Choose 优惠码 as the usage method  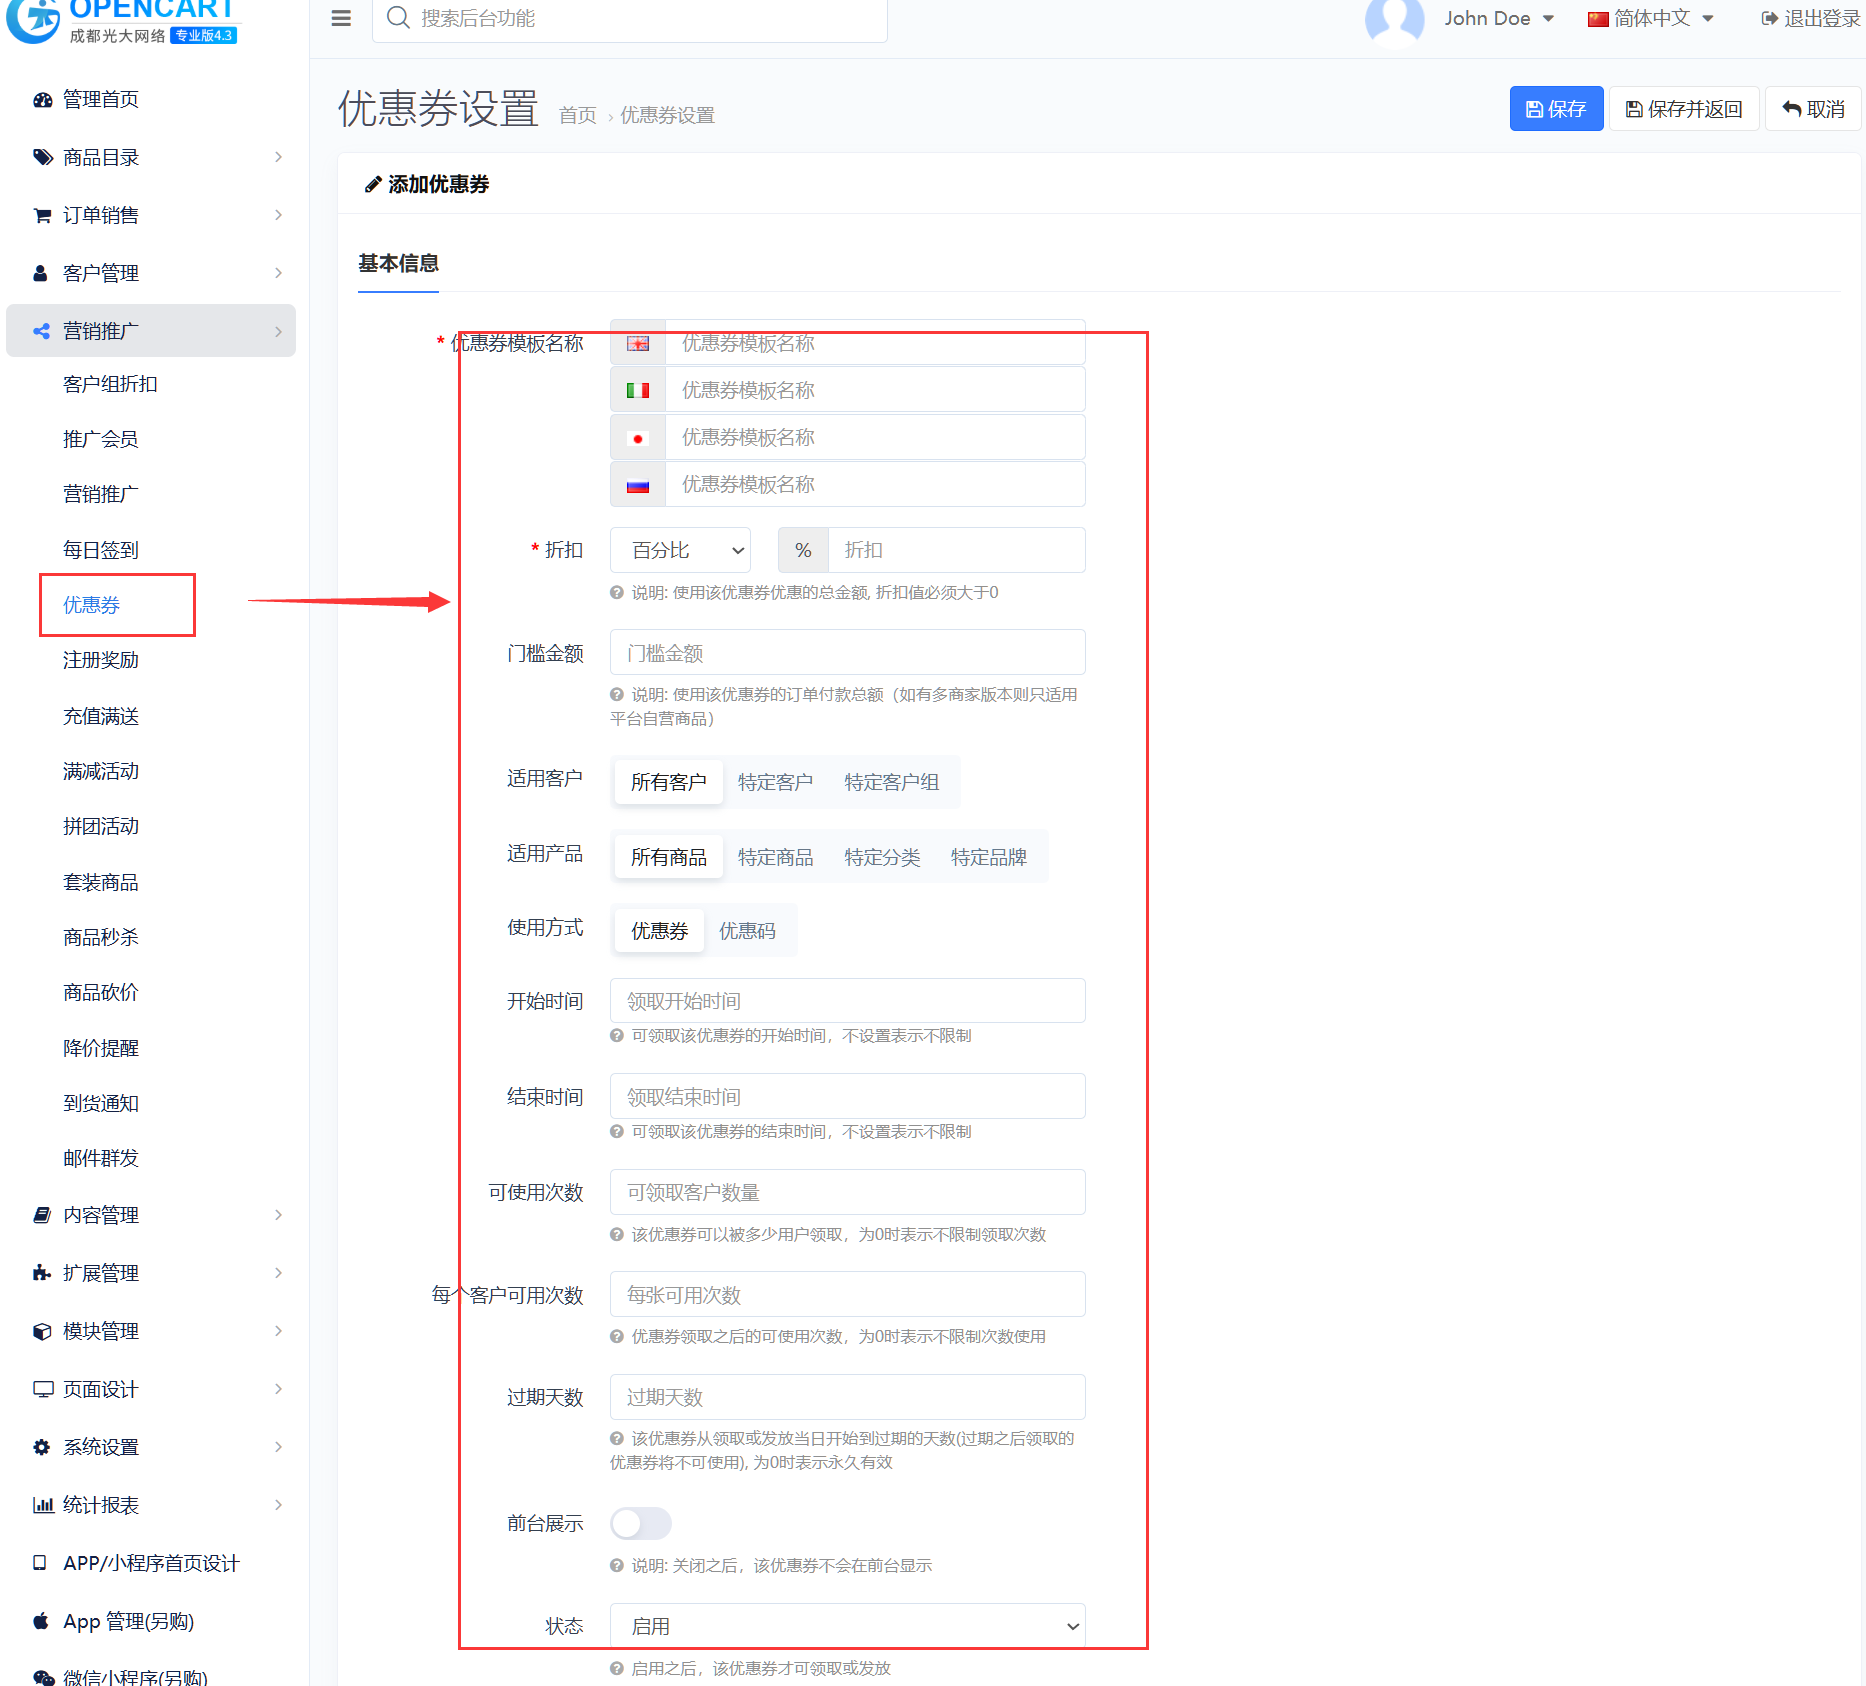click(x=747, y=931)
